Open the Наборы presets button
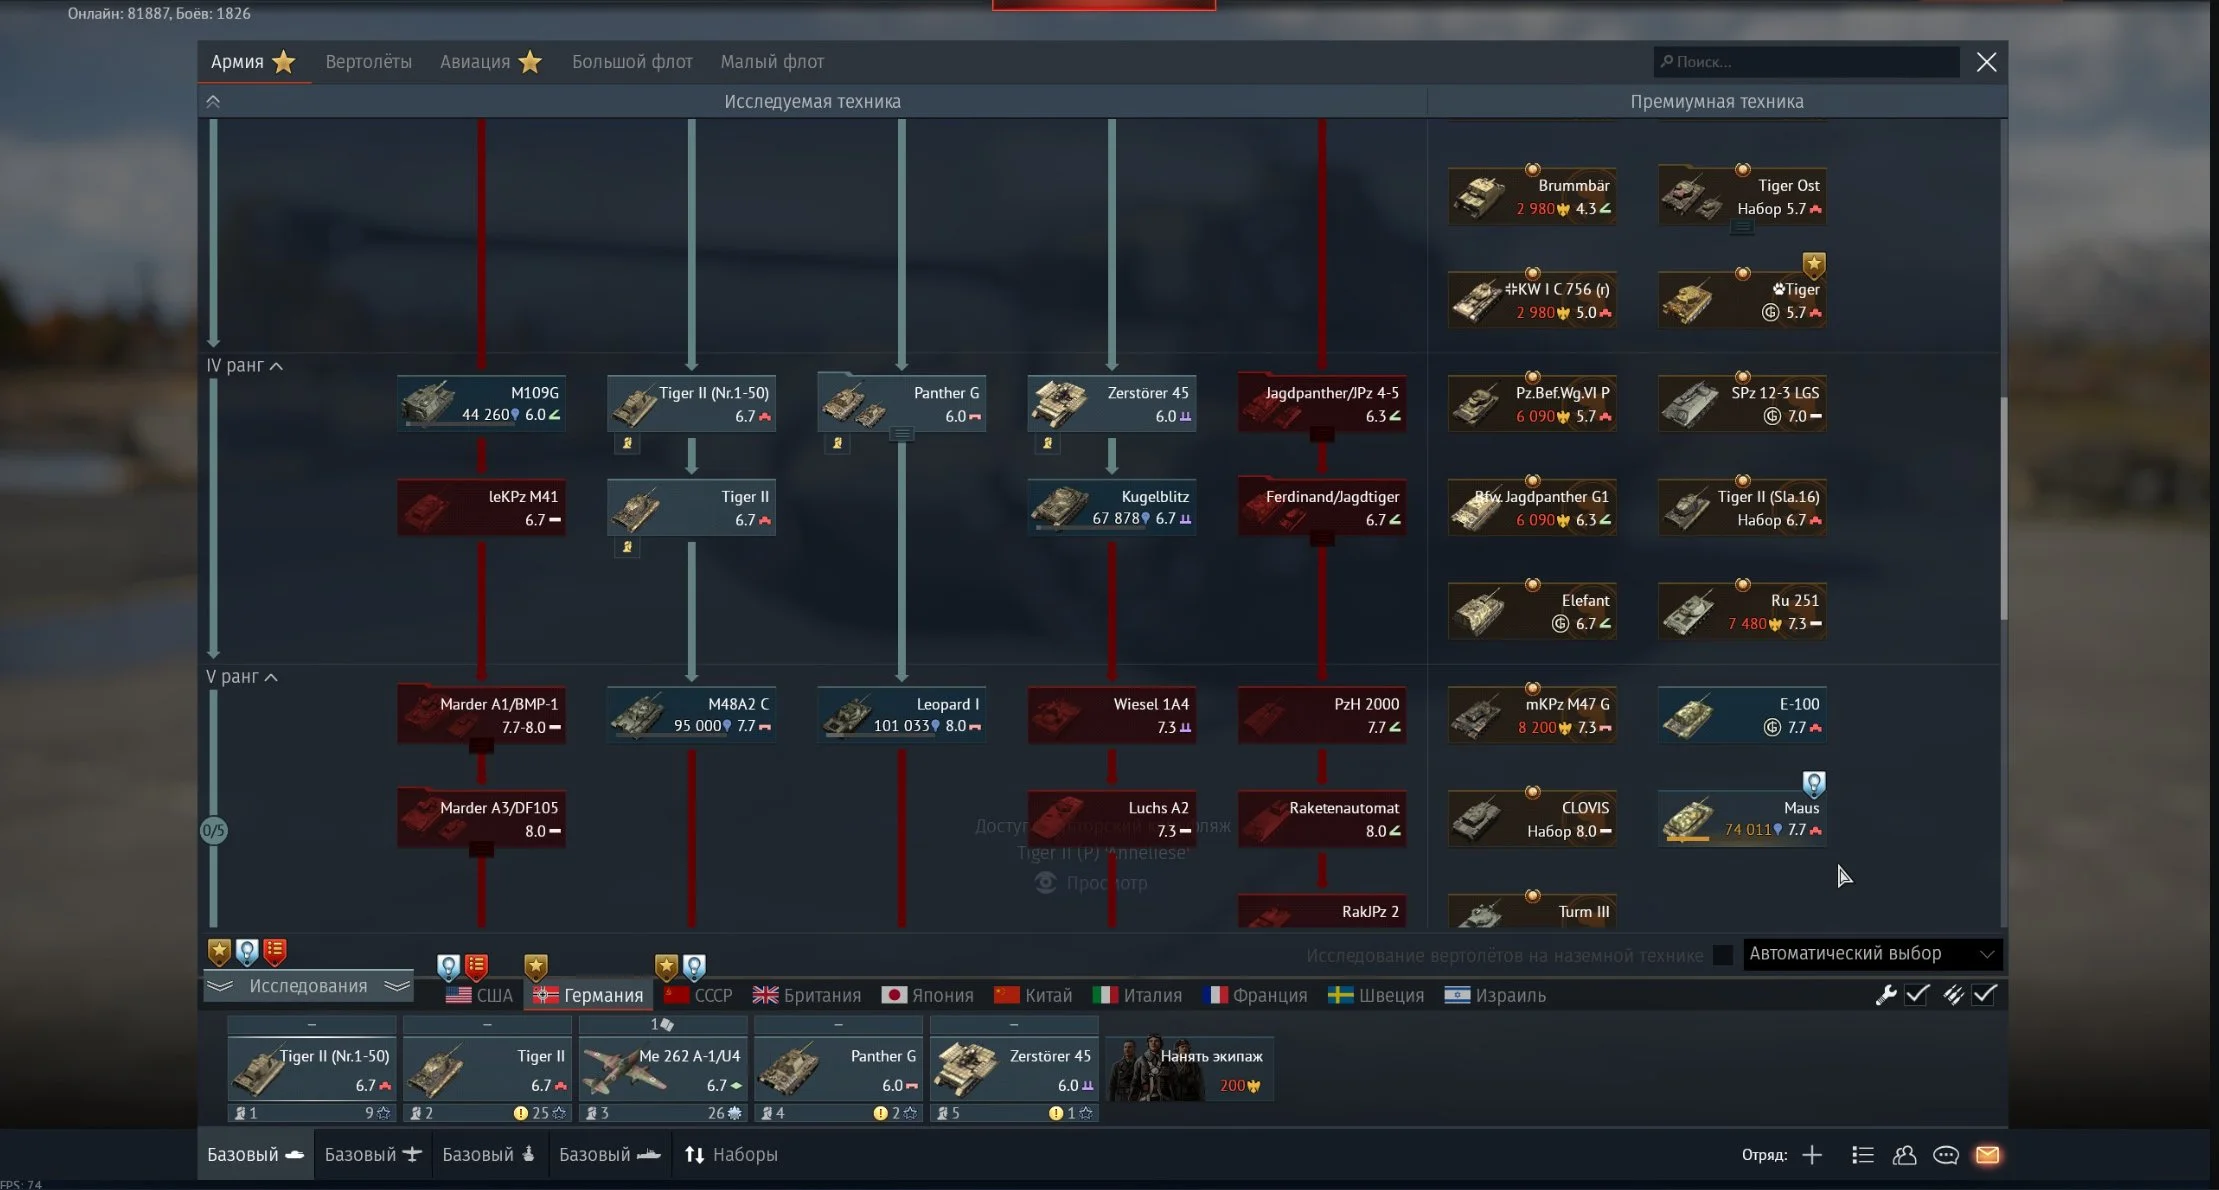The width and height of the screenshot is (2219, 1190). tap(731, 1154)
